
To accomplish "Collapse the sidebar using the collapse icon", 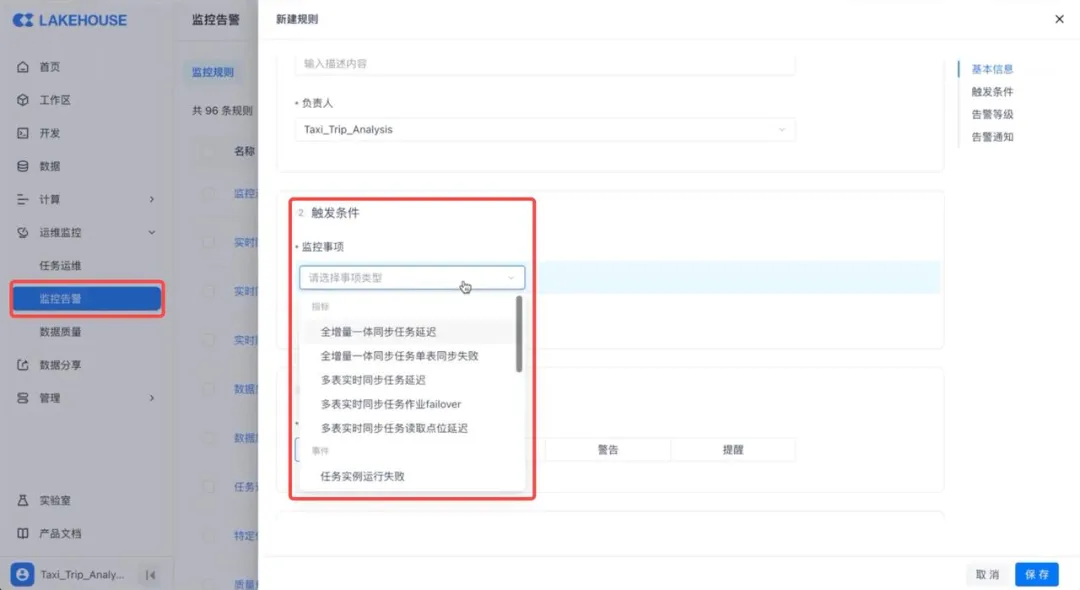I will tap(150, 575).
